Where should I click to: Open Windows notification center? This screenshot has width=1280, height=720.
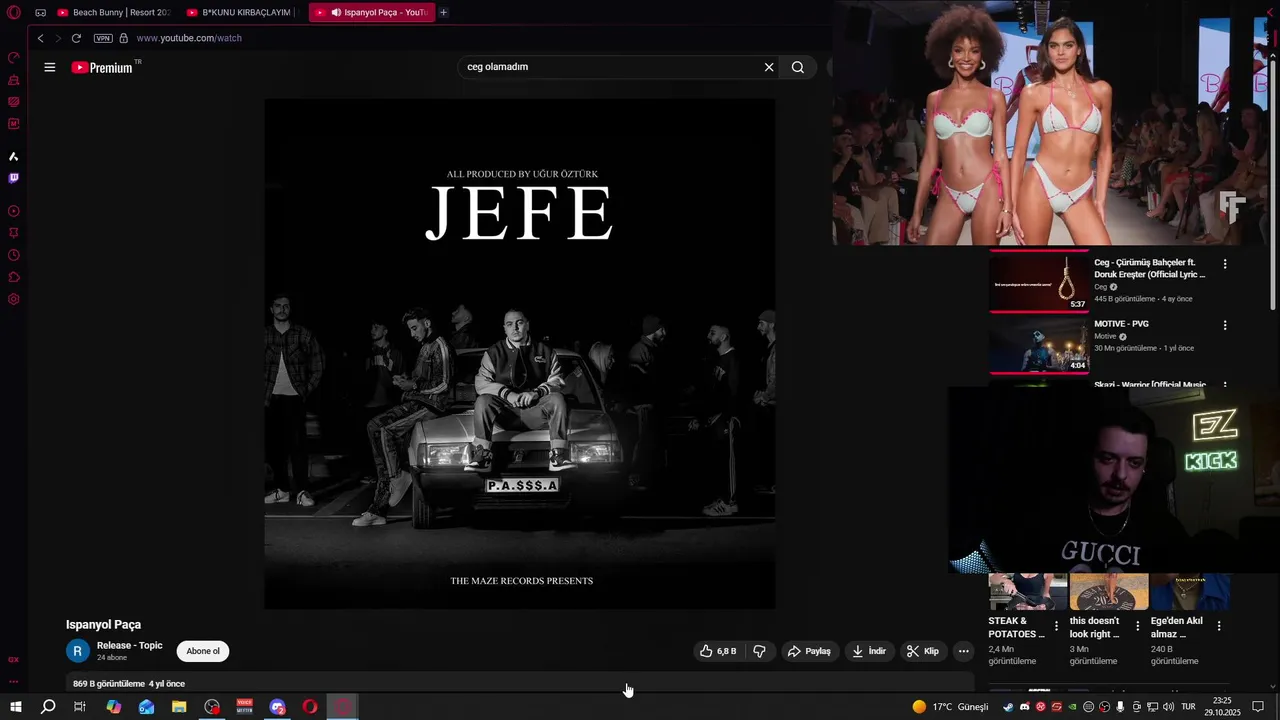[x=1259, y=707]
